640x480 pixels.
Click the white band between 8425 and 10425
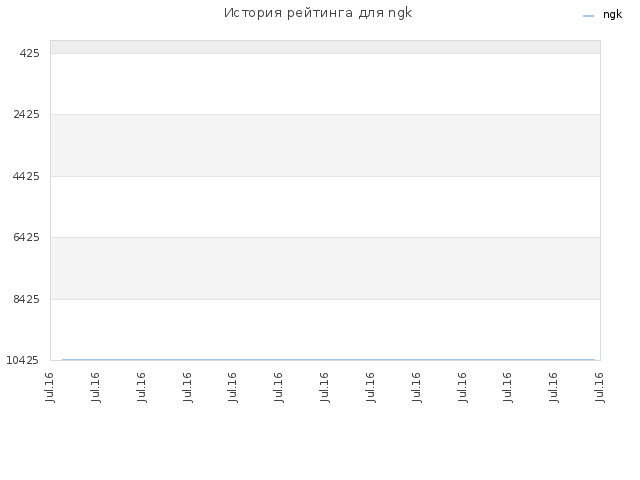point(325,329)
